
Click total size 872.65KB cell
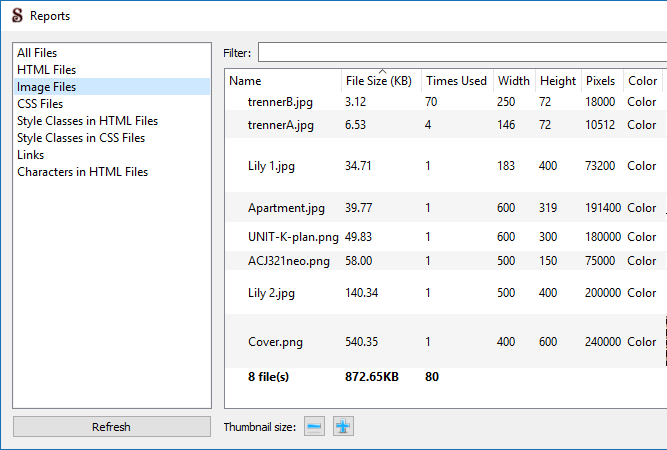click(372, 377)
